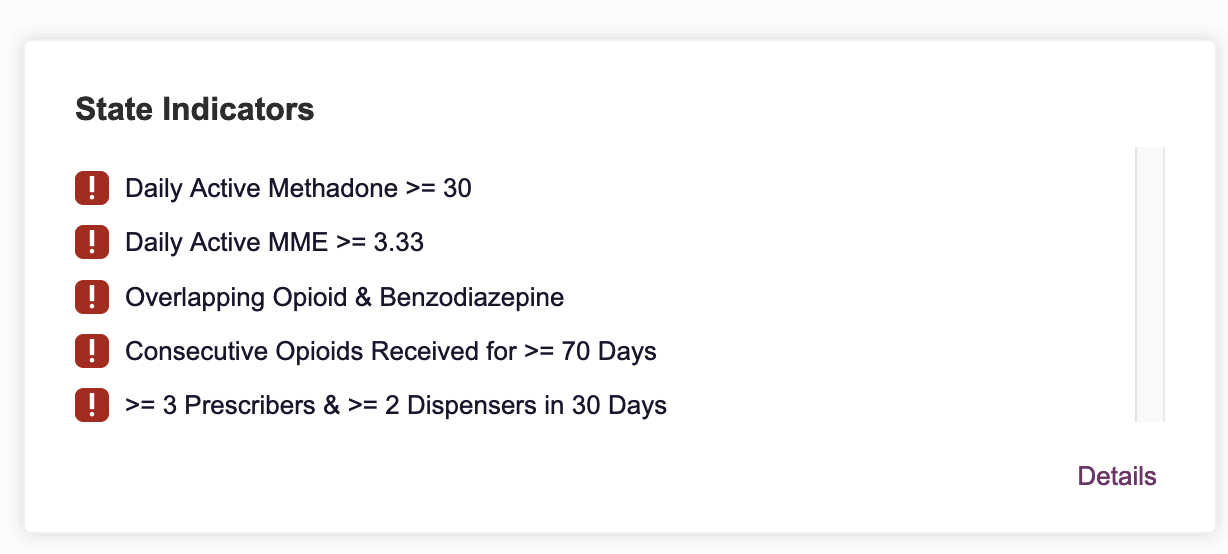Click the alert icon beside Daily Active Methadone

[92, 188]
